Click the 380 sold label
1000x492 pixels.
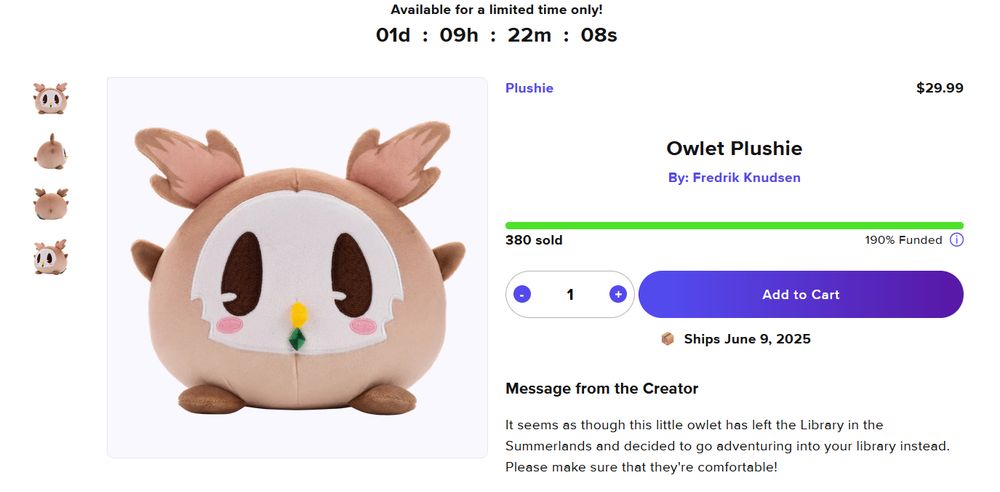pos(534,240)
